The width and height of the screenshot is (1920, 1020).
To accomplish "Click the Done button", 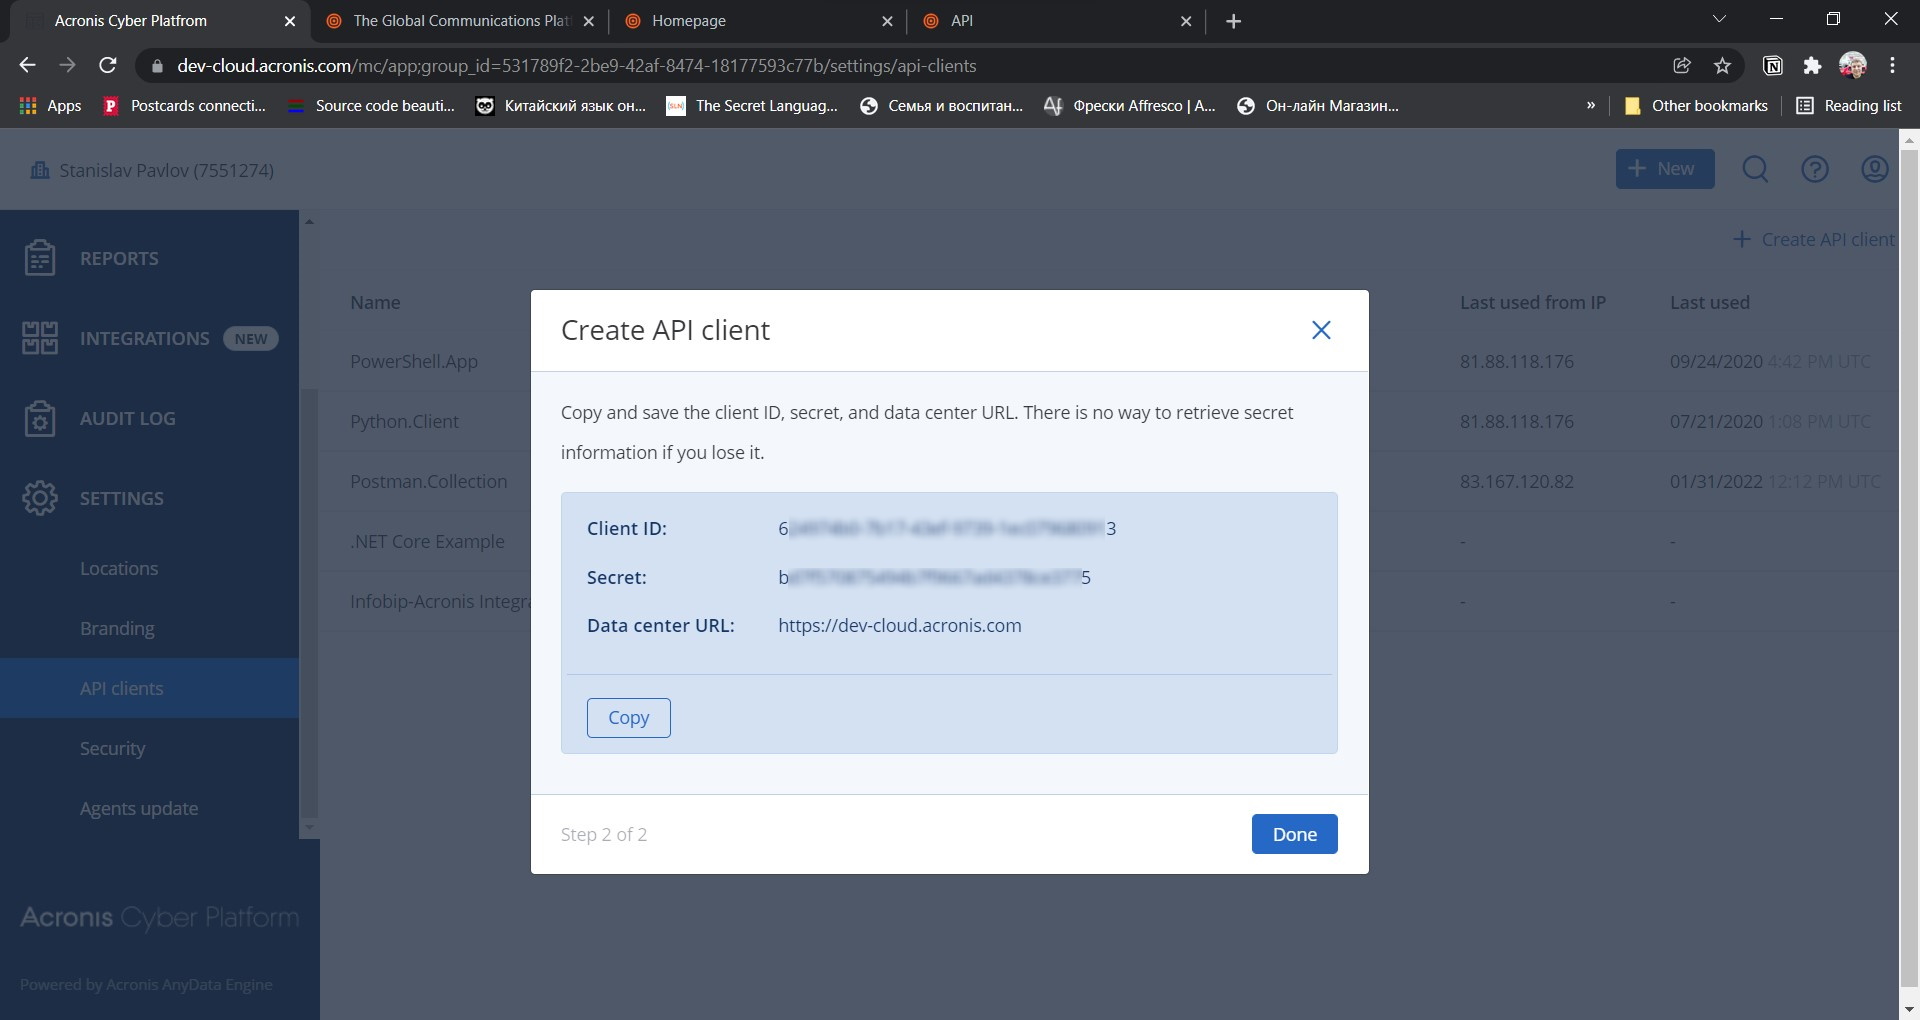I will pyautogui.click(x=1294, y=834).
